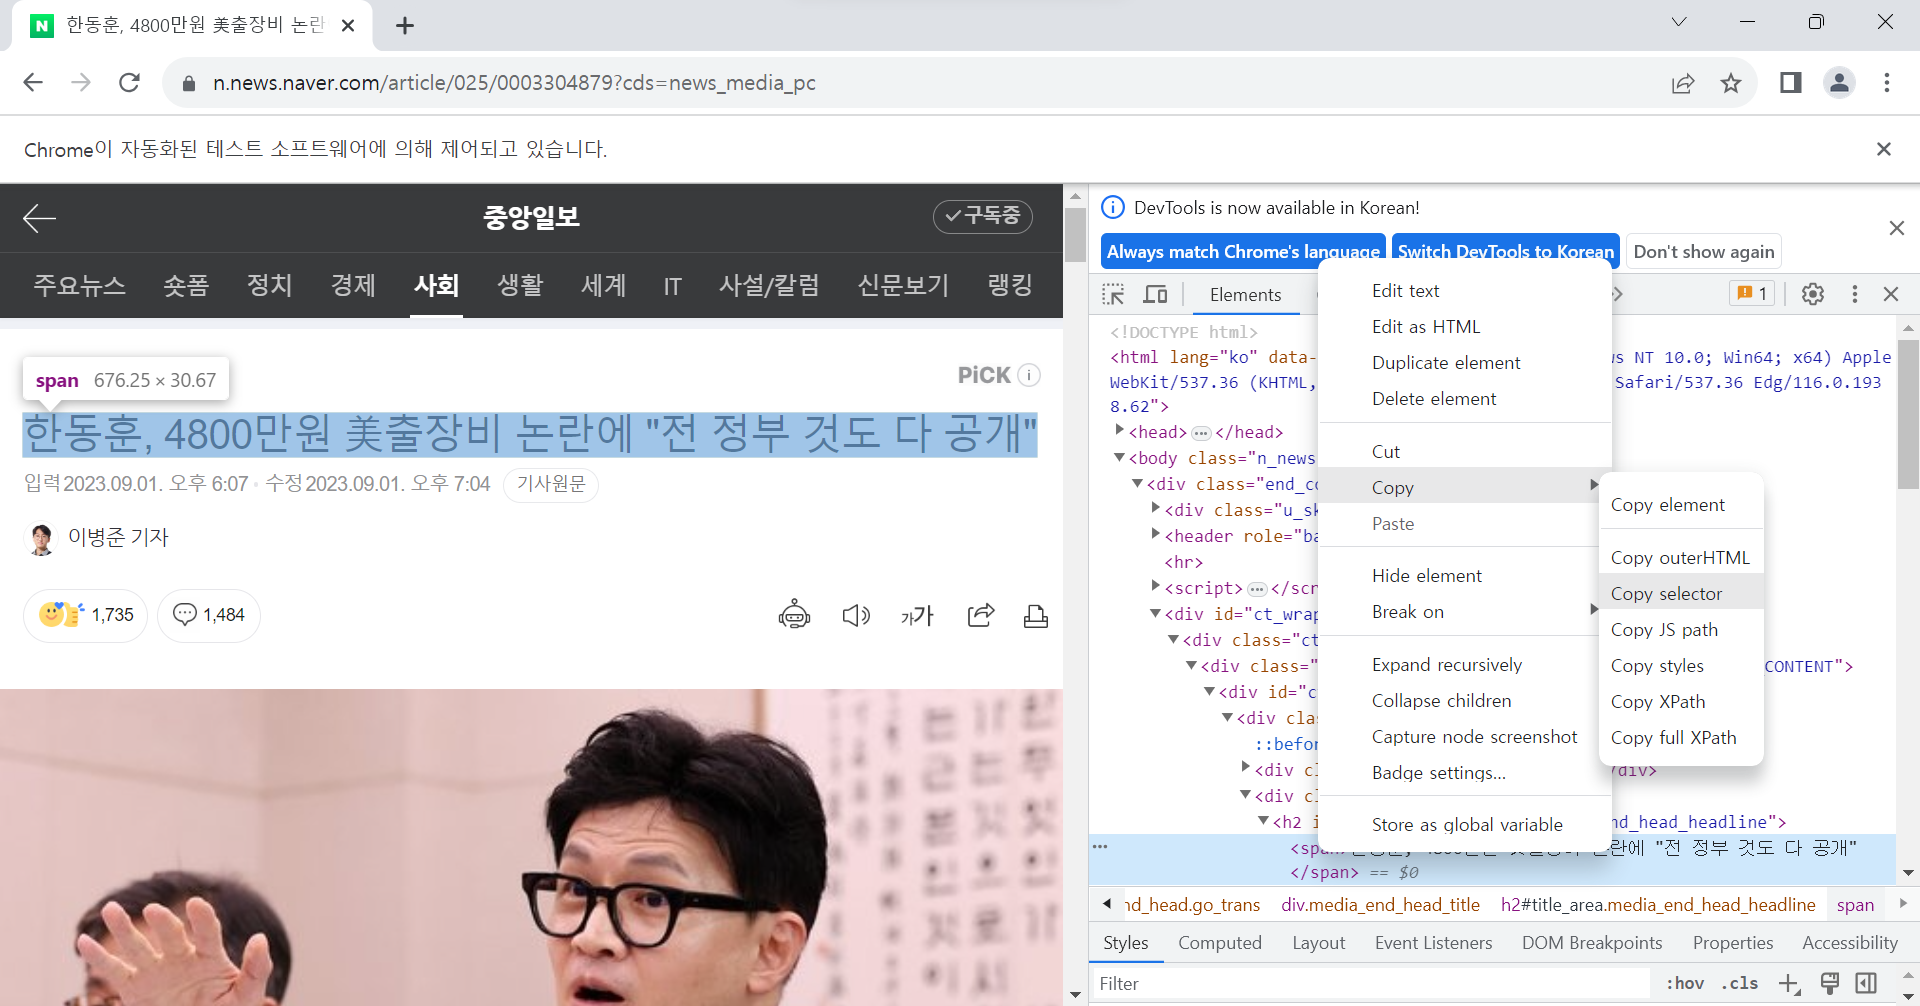The image size is (1920, 1006).
Task: Open comments showing 1,484
Action: 209,615
